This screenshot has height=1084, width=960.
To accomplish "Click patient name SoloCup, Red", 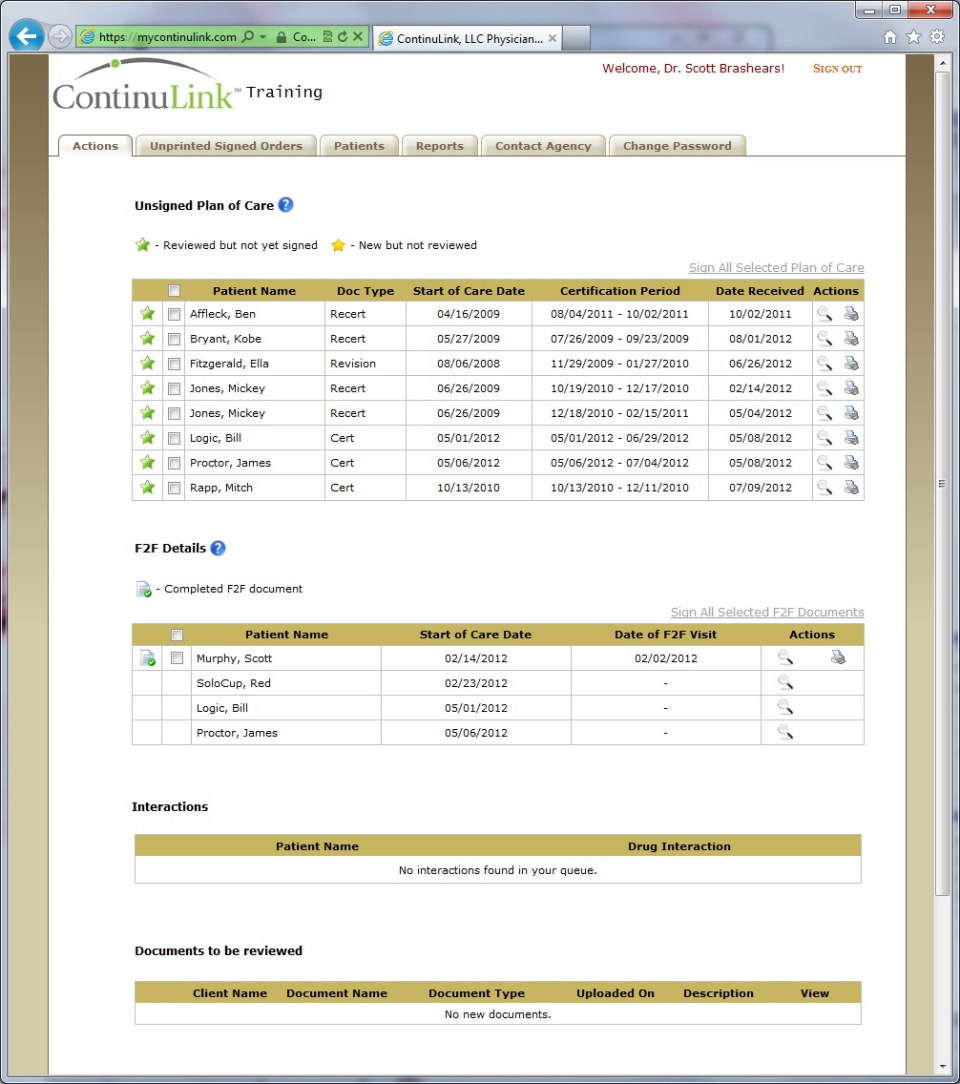I will click(x=234, y=683).
